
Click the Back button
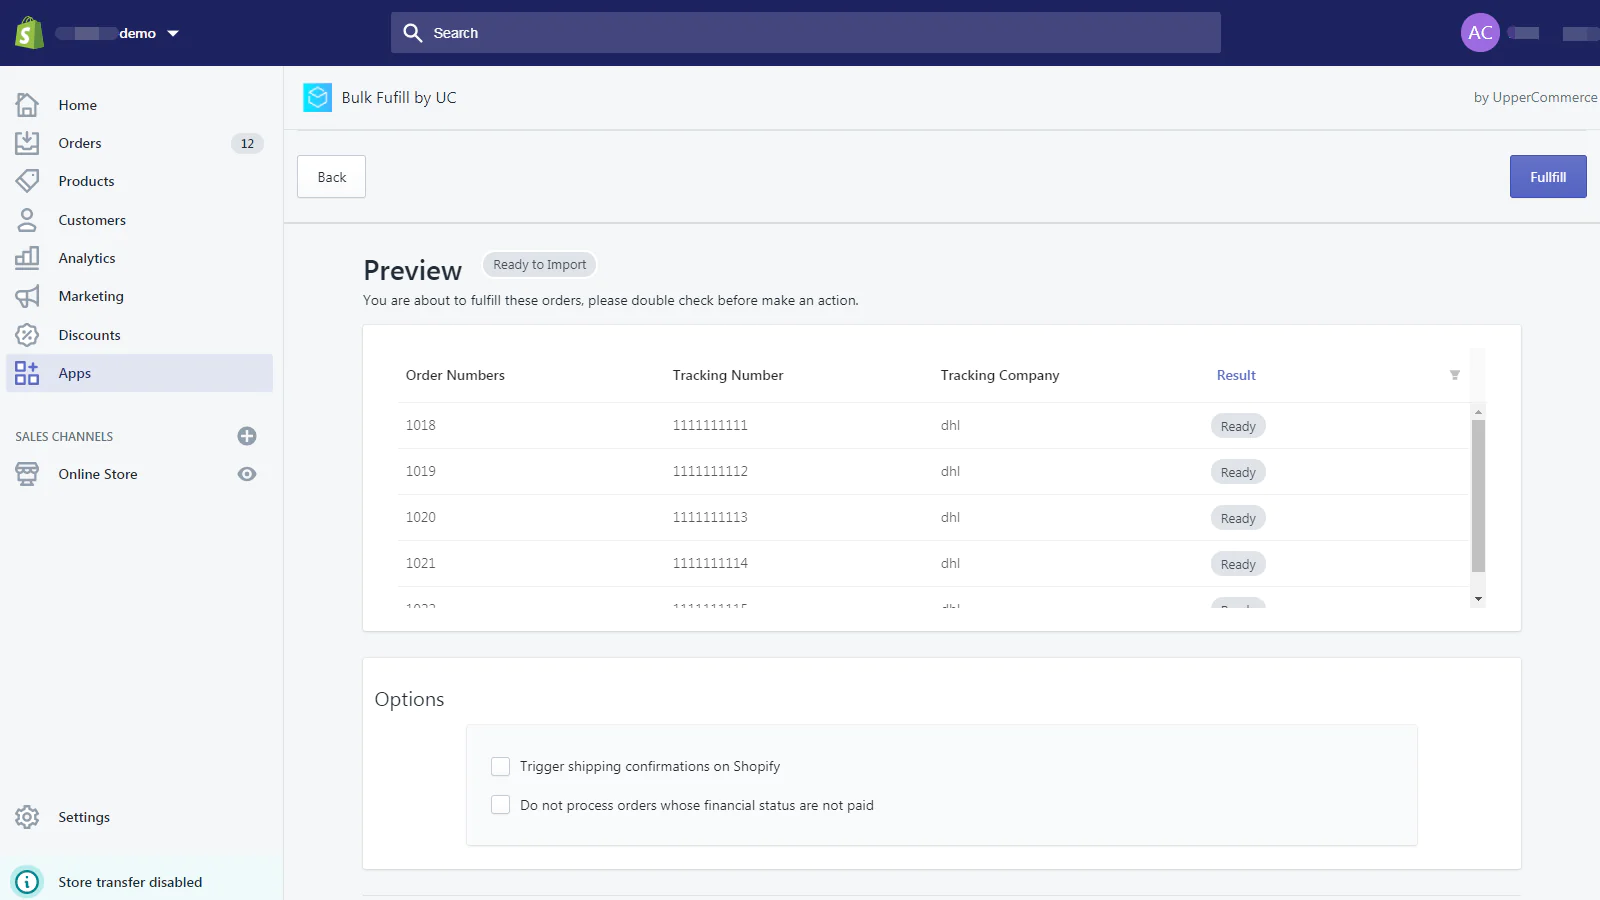[x=331, y=177]
